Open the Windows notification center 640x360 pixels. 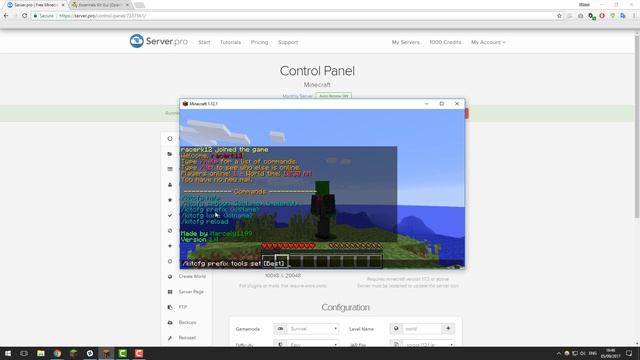[629, 353]
